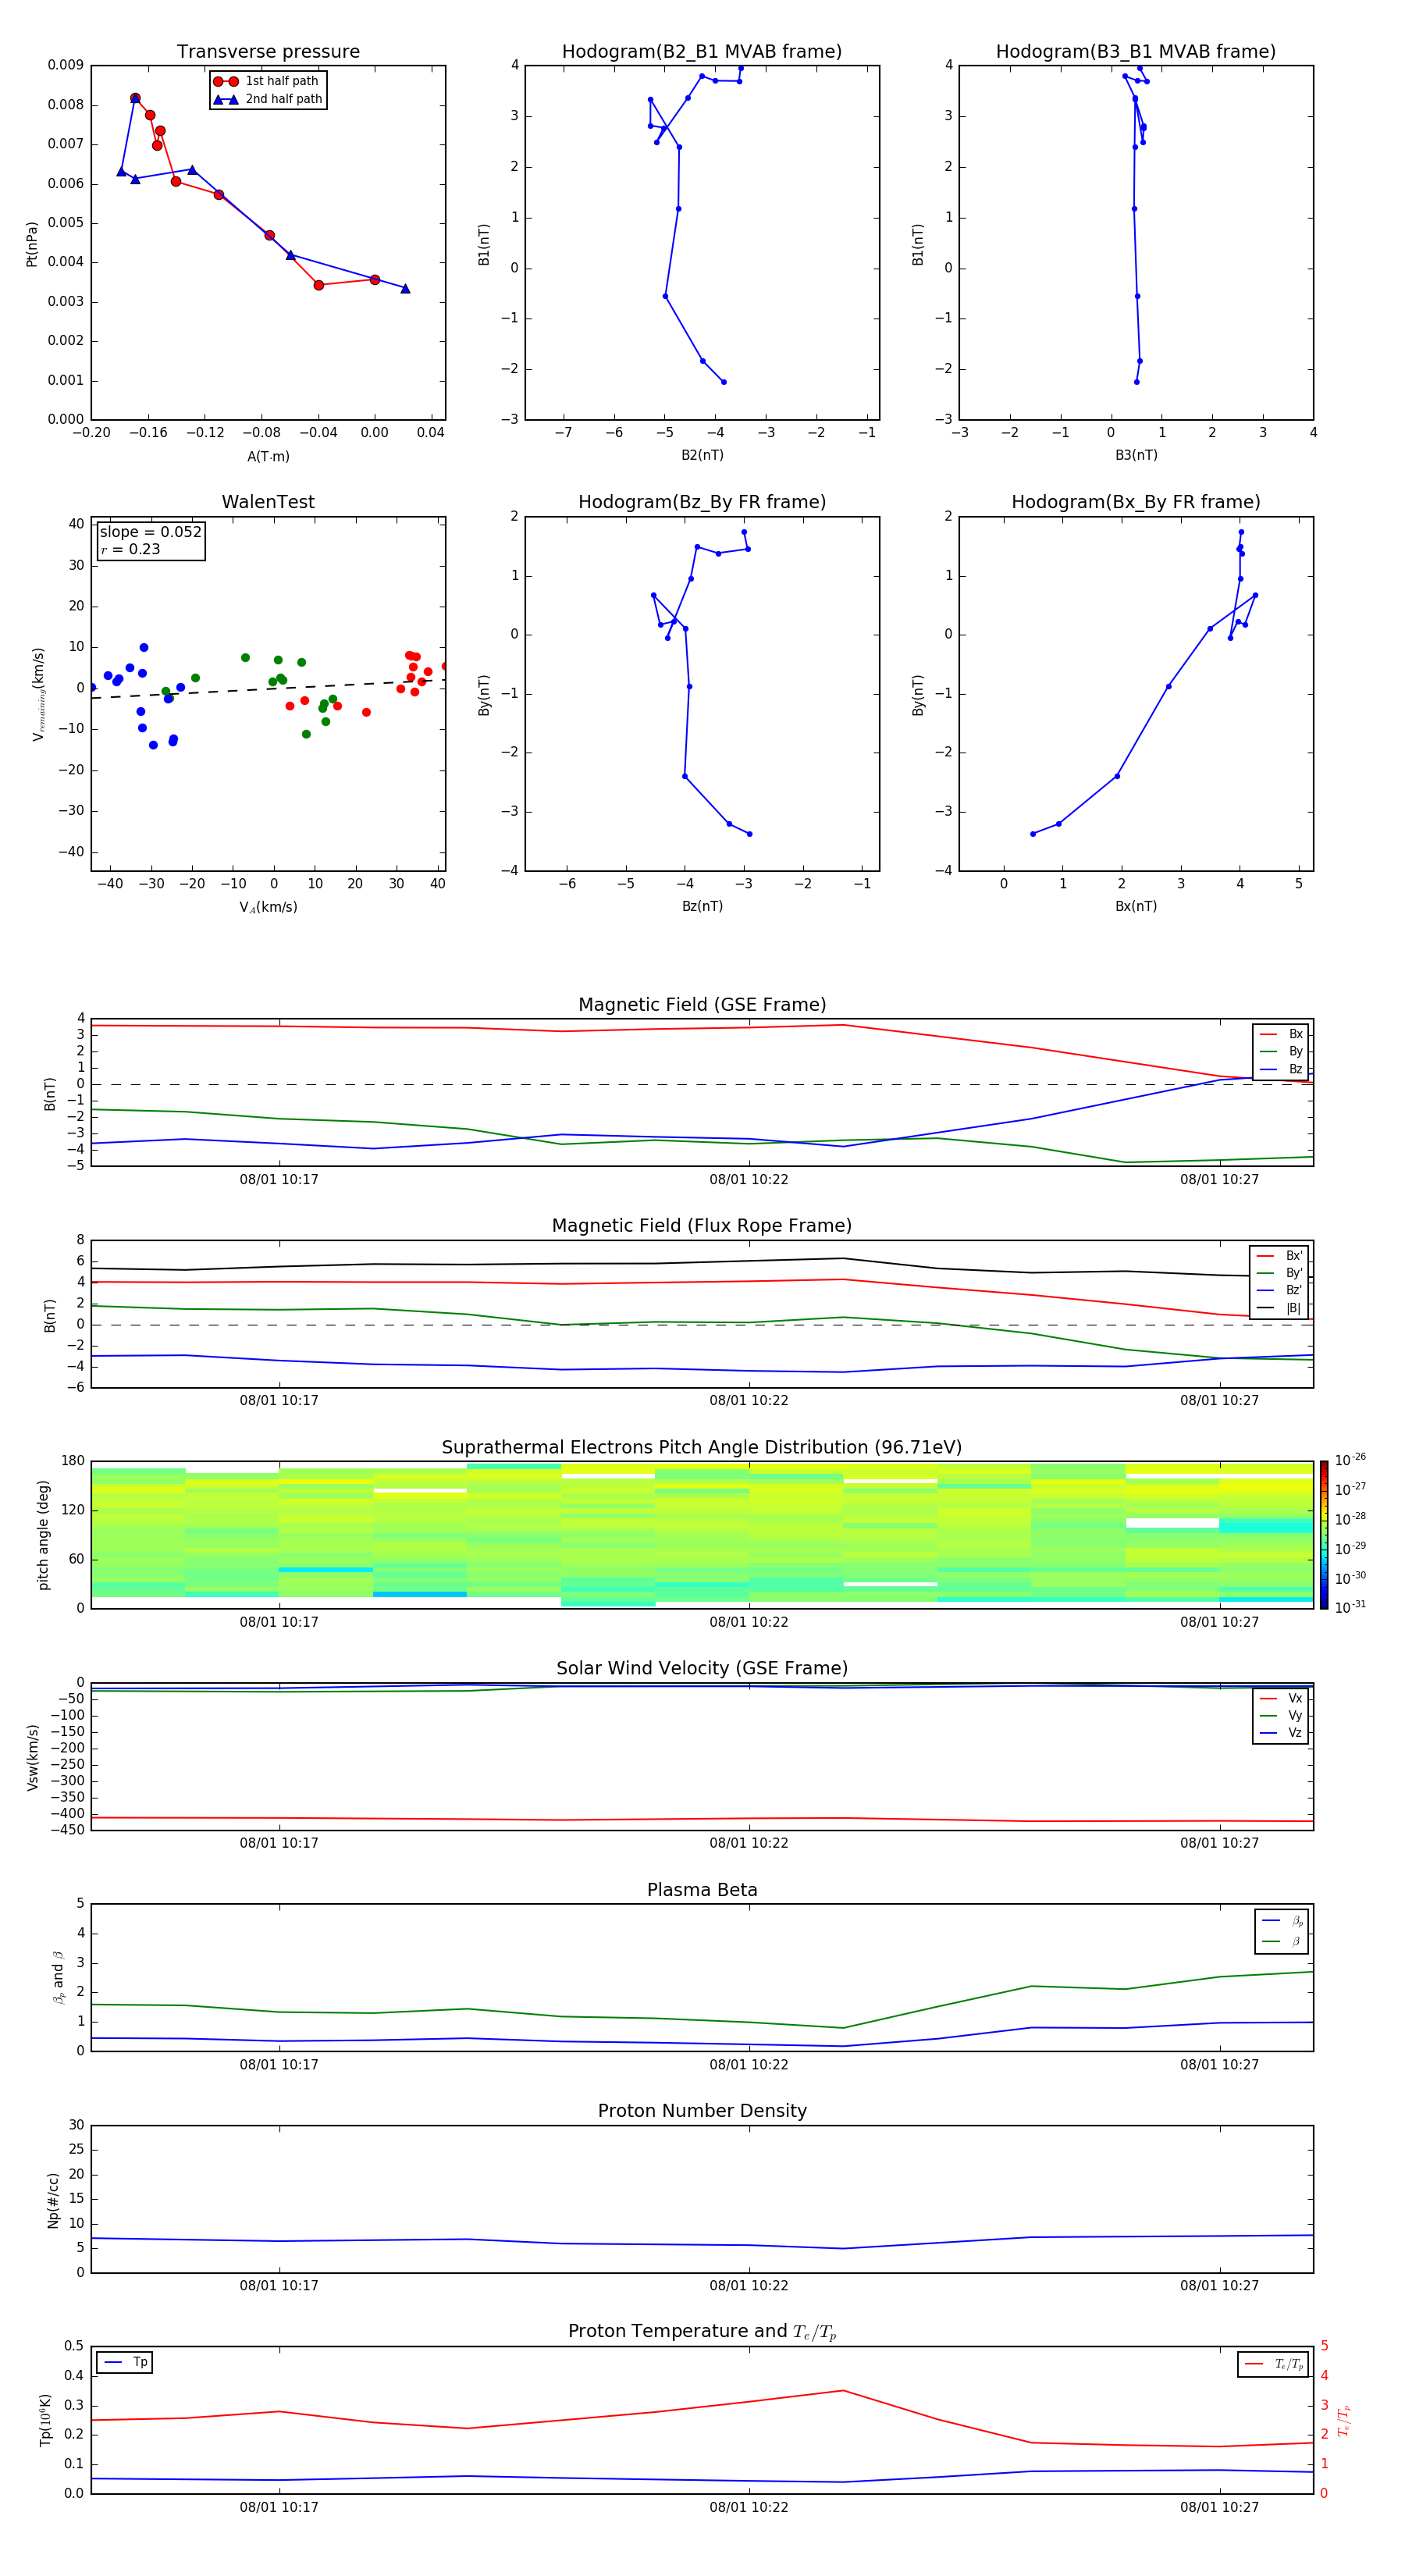Click the "Hodogram(B3_B1 MVAB frame)" title

point(1136,52)
